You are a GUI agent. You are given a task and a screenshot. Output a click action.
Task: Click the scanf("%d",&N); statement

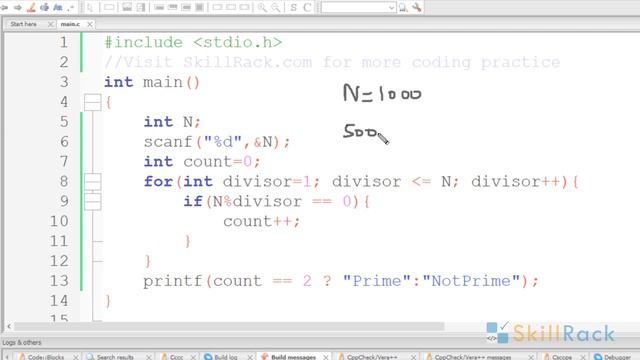(x=217, y=142)
